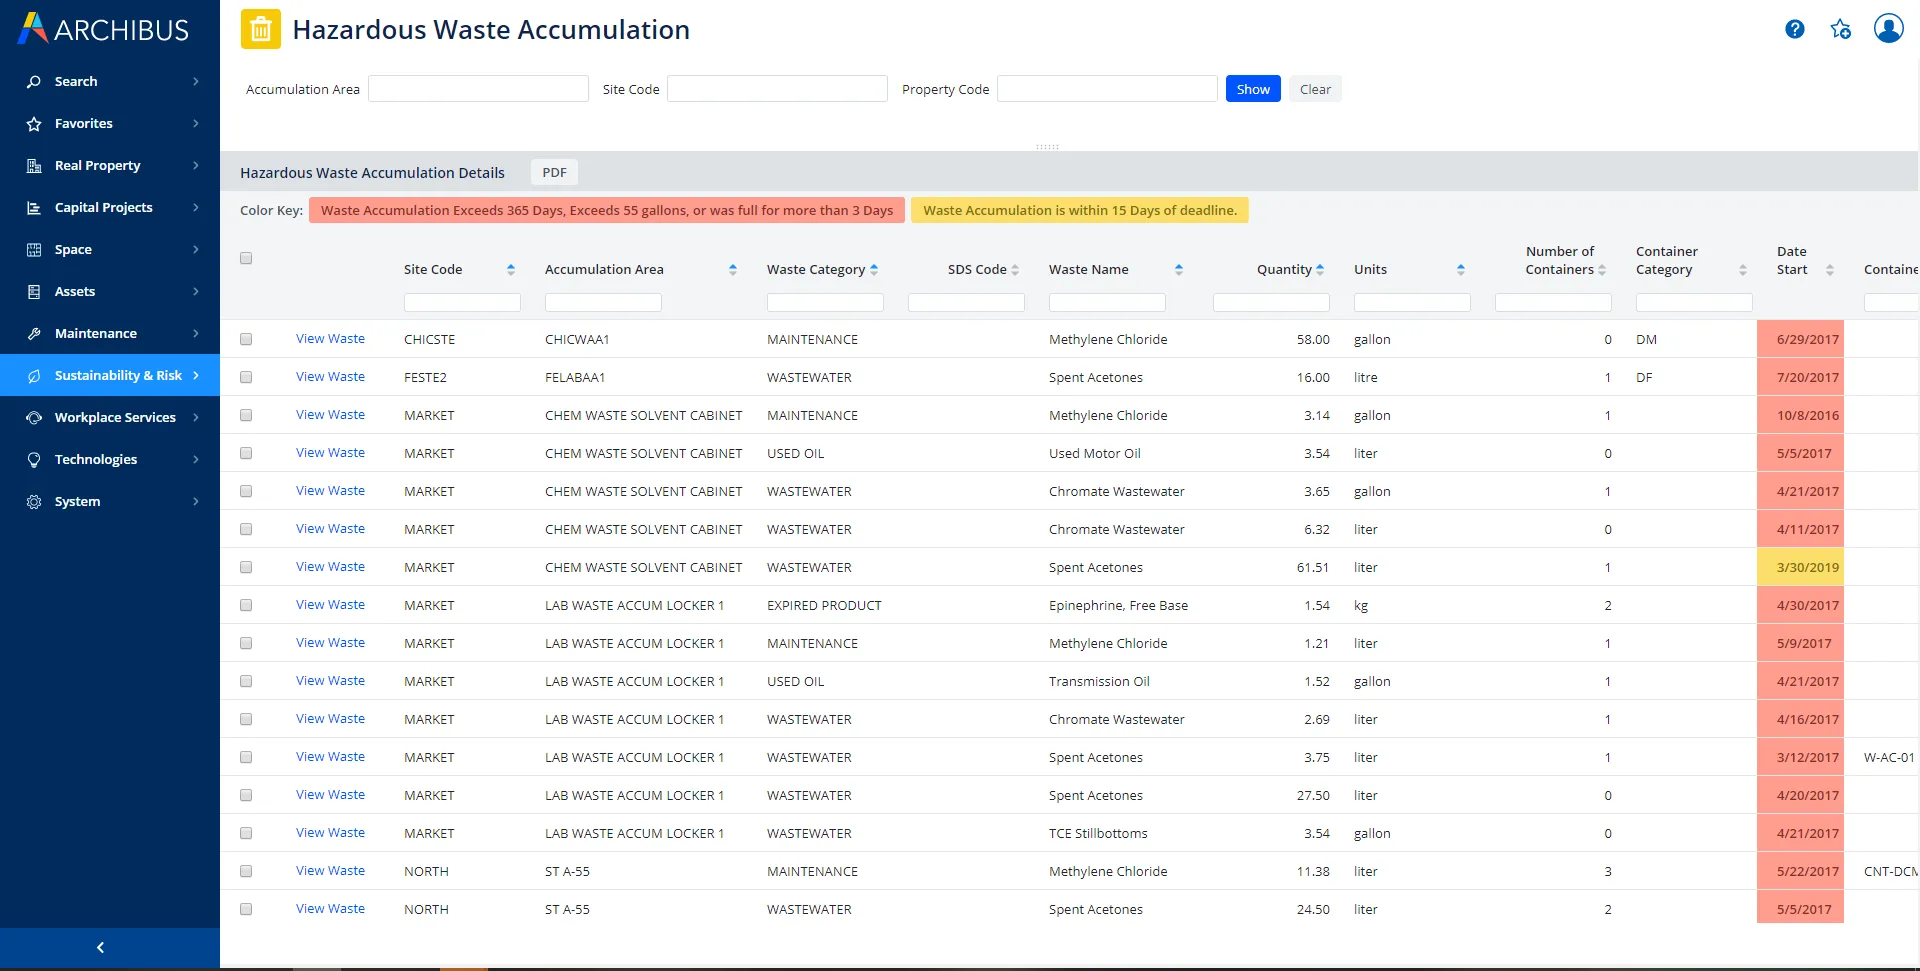The height and width of the screenshot is (971, 1920).
Task: Click the help question mark icon
Action: click(1794, 29)
